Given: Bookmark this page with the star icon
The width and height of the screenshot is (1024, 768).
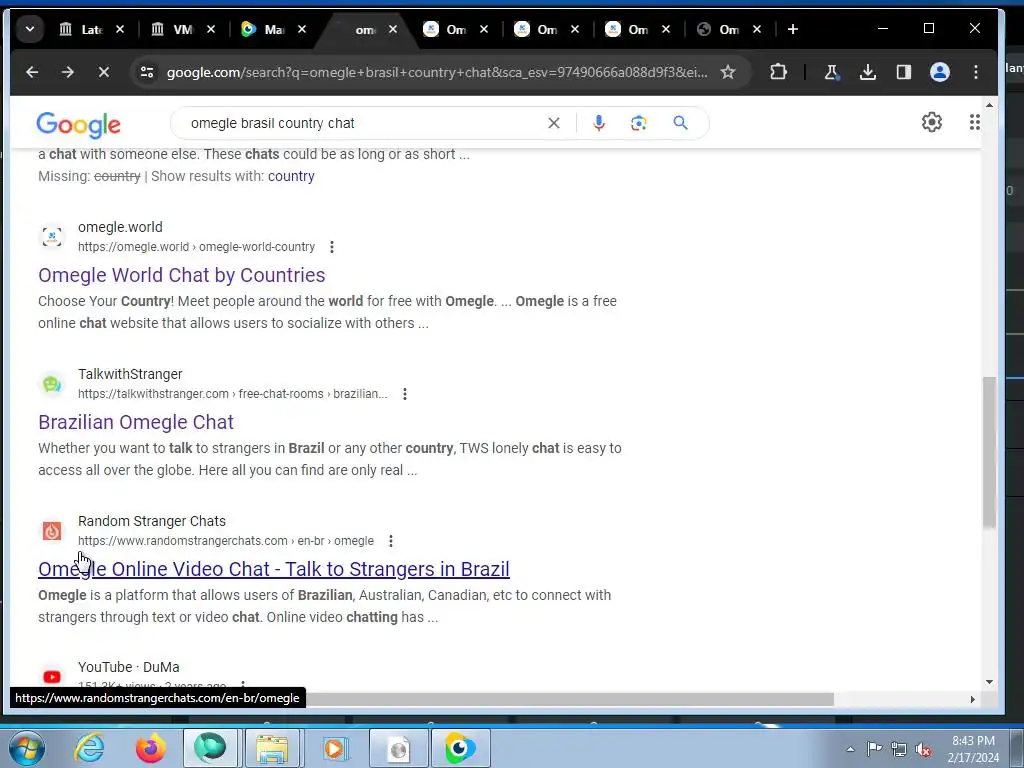Looking at the screenshot, I should point(728,72).
